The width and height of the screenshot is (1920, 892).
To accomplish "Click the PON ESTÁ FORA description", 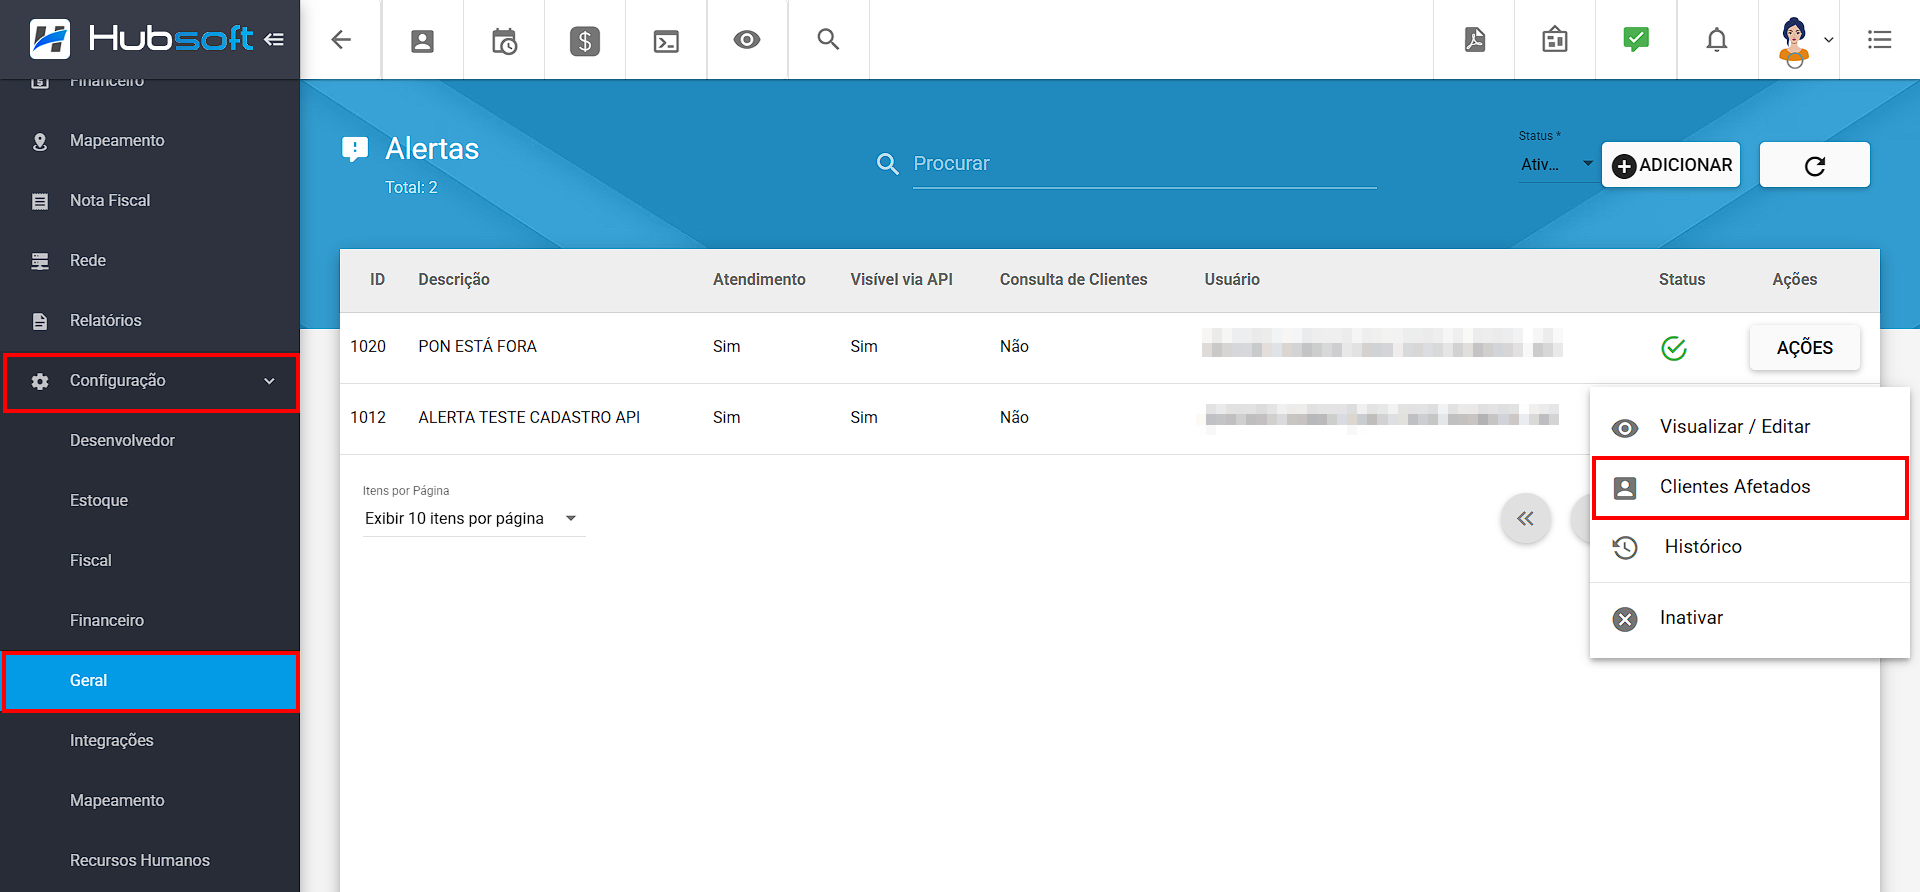I will pyautogui.click(x=477, y=347).
